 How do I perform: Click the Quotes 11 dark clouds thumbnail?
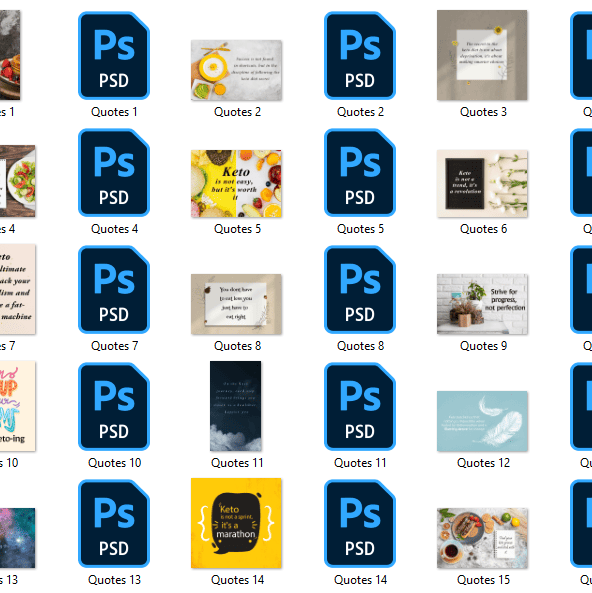tap(236, 406)
